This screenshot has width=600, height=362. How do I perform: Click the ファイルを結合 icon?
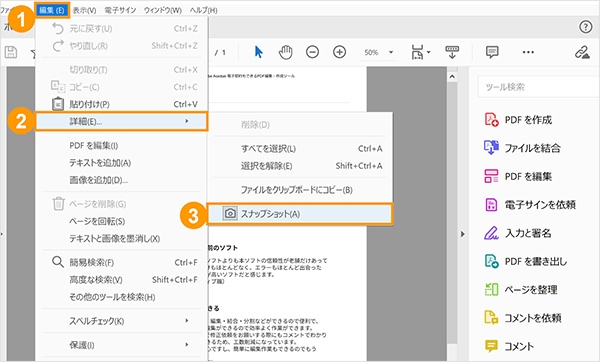[x=491, y=148]
